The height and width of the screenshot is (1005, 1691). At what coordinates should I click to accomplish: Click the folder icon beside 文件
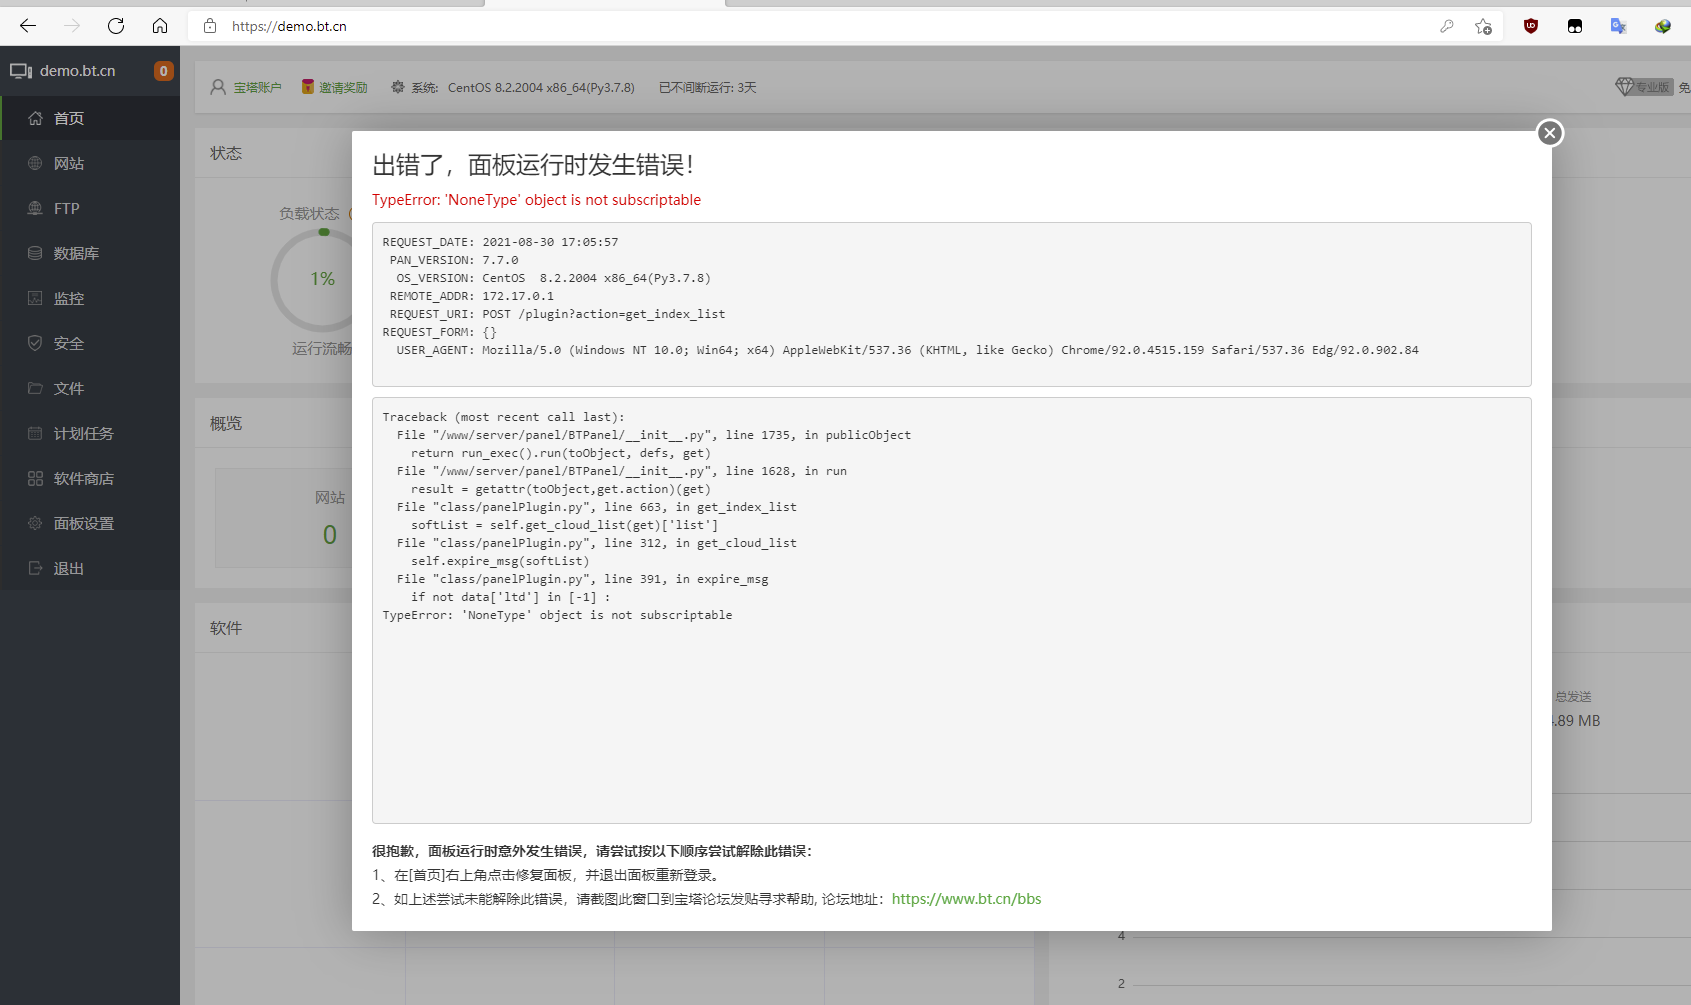(35, 388)
